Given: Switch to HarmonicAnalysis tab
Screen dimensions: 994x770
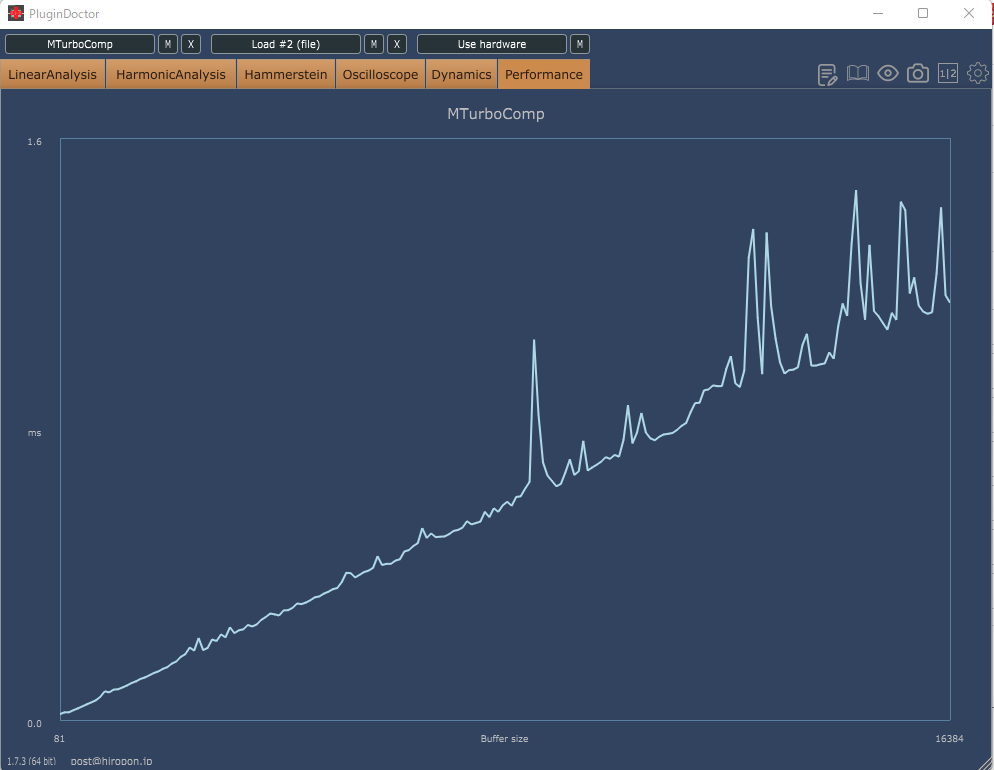Looking at the screenshot, I should 171,74.
